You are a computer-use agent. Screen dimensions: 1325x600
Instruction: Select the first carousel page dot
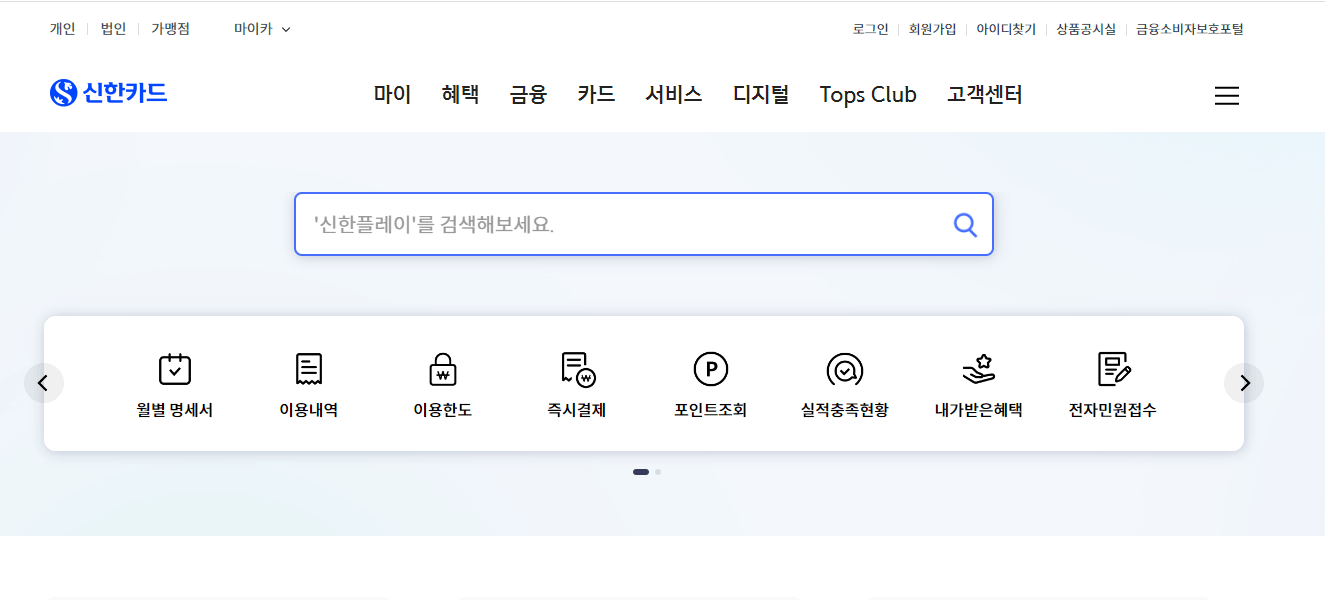(641, 472)
